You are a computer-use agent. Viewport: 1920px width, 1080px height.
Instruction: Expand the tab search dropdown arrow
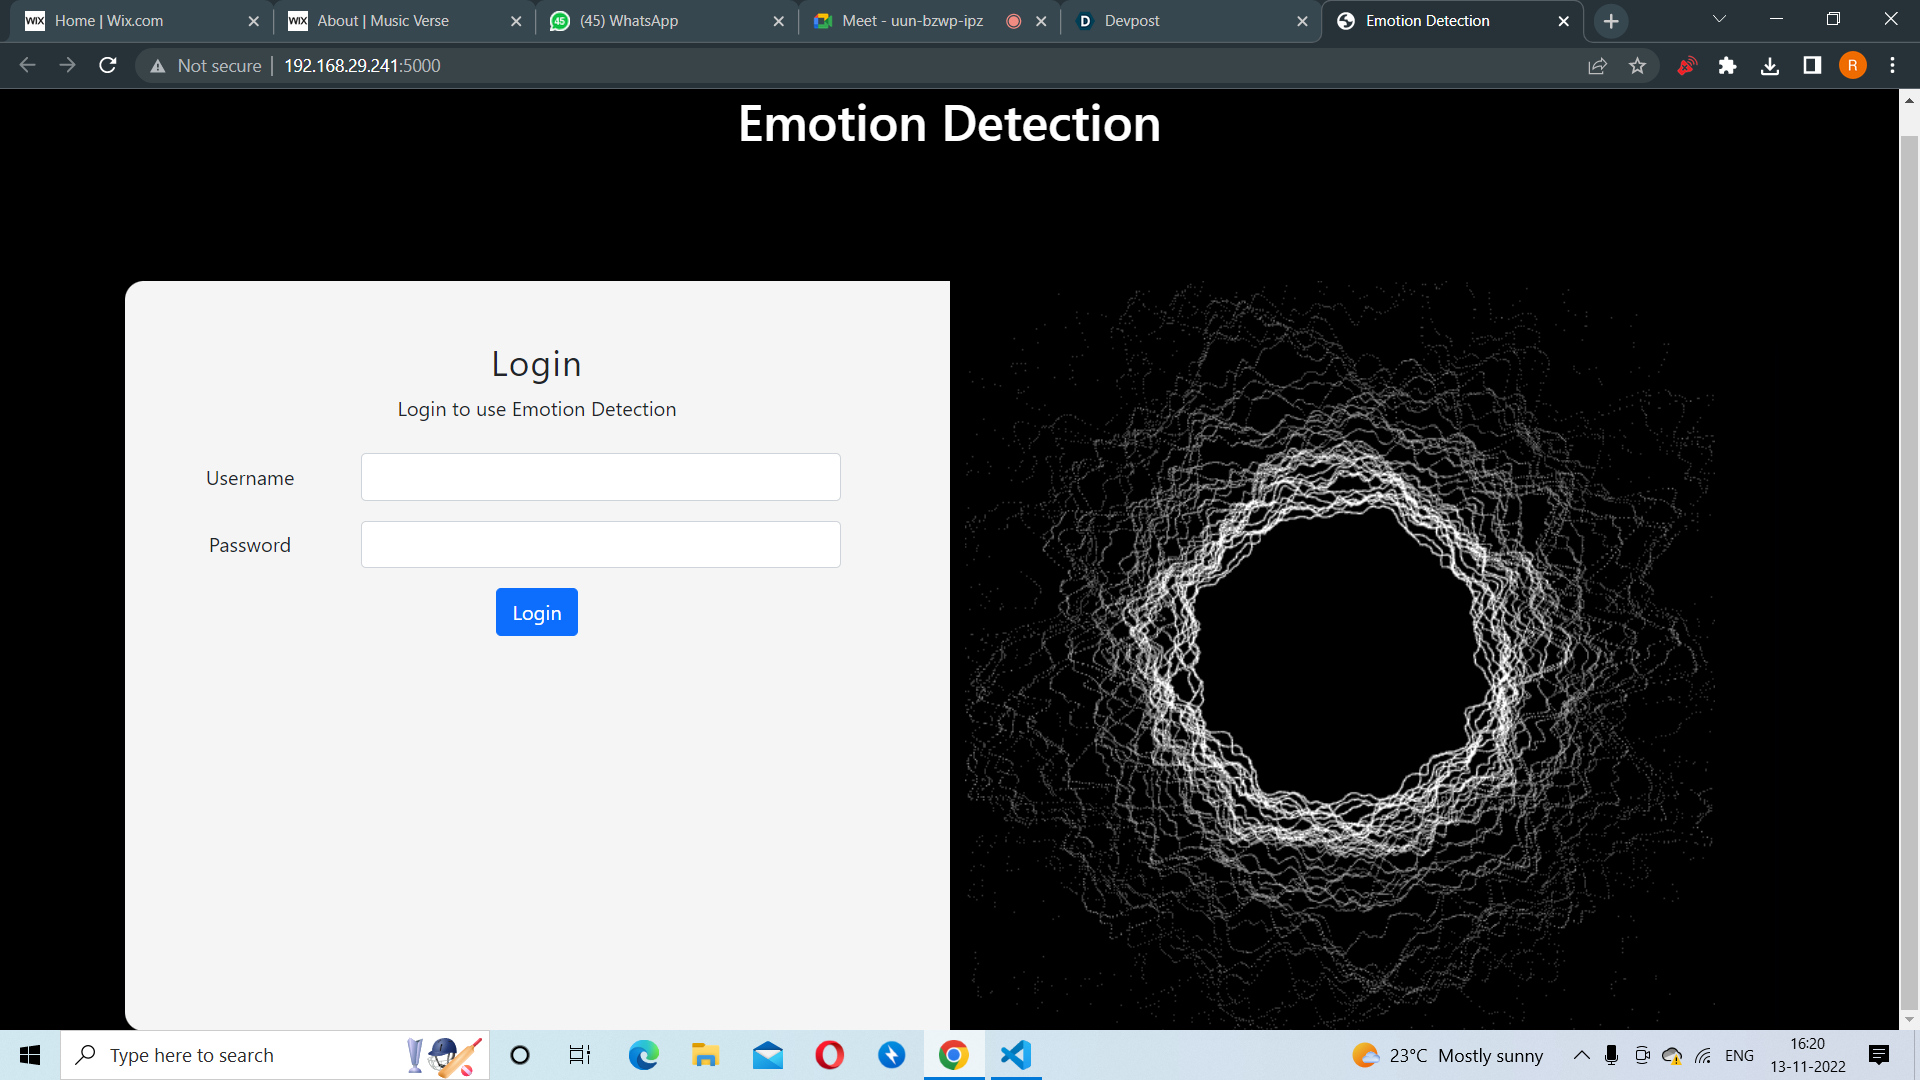tap(1719, 20)
